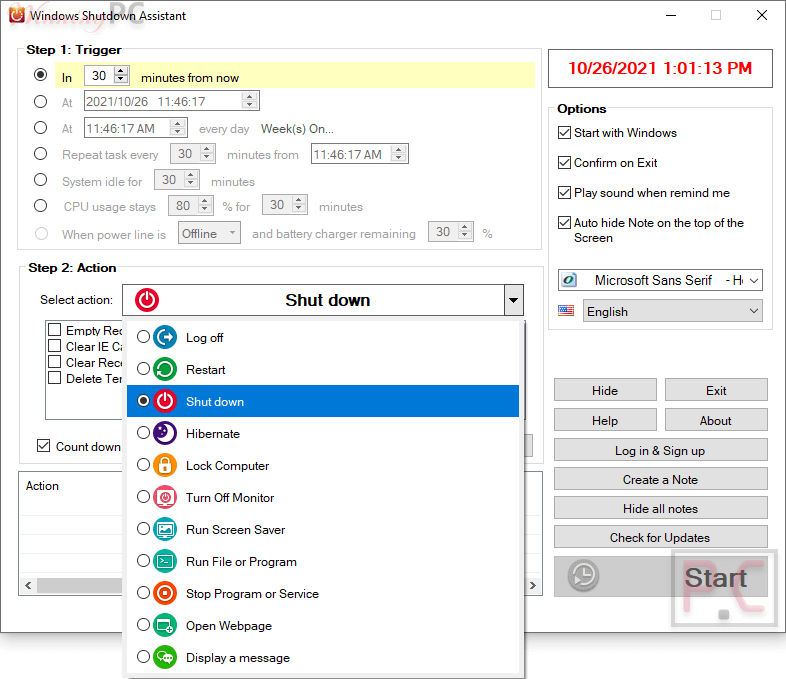Click the Exit button
The height and width of the screenshot is (679, 786).
click(x=716, y=390)
